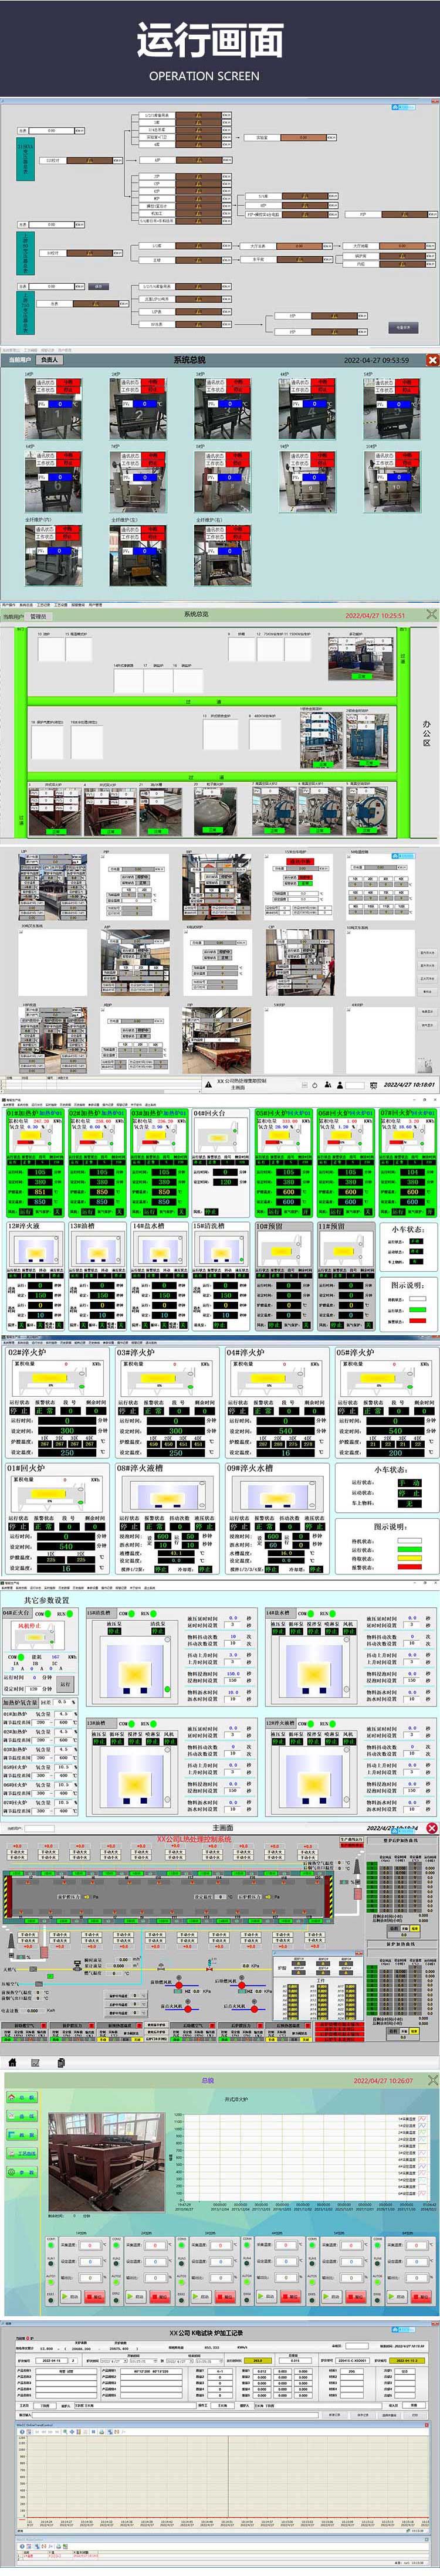Viewport: 440px width, 2576px height.
Task: Click the 02#淬火炉 furnace graphic
Action: point(49,1381)
